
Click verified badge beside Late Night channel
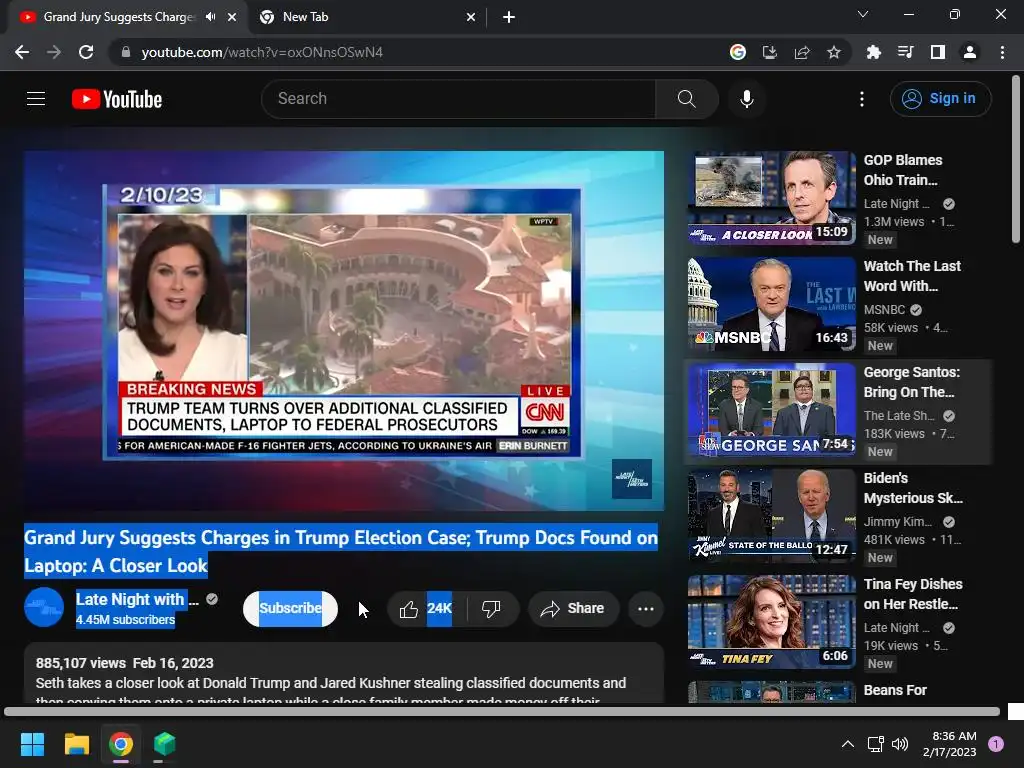tap(212, 599)
